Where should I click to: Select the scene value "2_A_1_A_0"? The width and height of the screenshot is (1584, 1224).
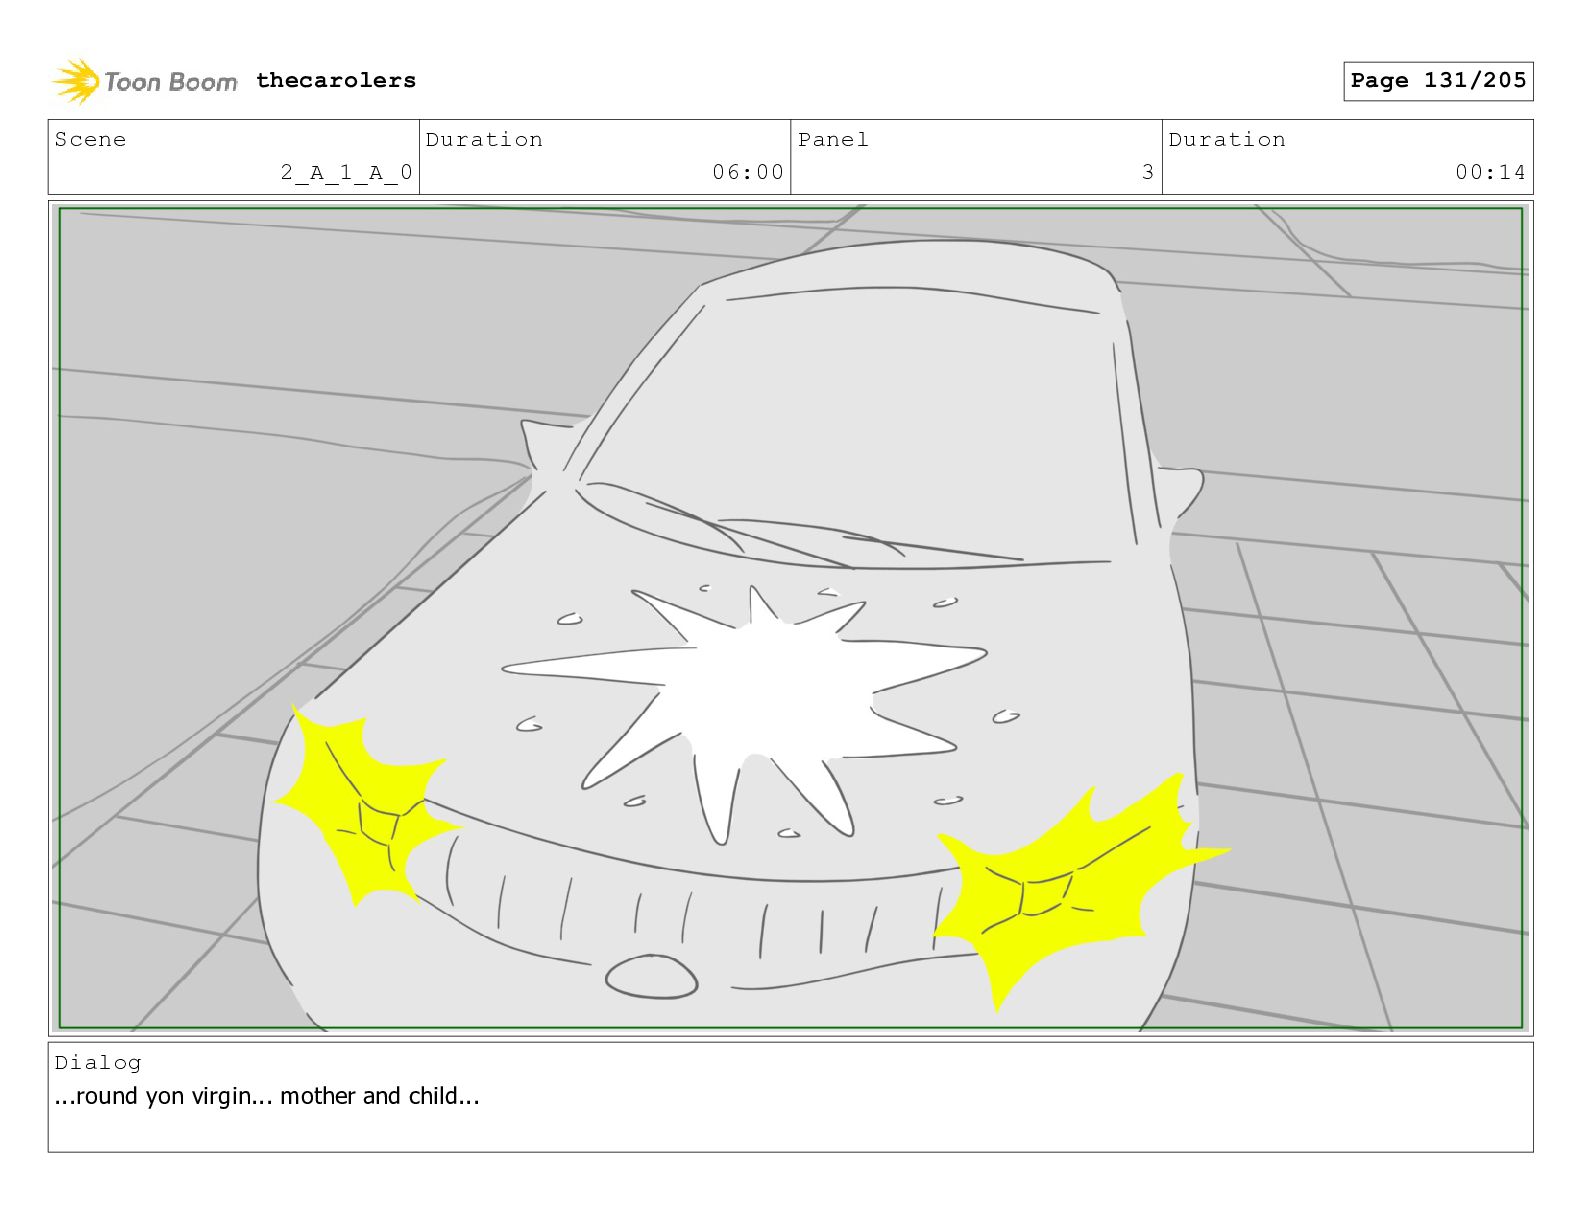(x=346, y=172)
